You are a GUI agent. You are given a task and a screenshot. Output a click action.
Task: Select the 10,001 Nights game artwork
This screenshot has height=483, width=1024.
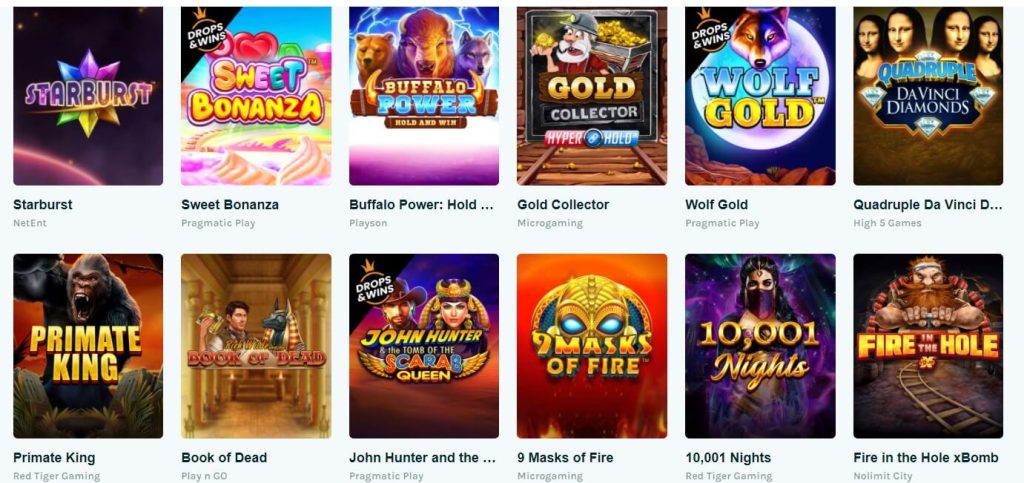(x=760, y=346)
